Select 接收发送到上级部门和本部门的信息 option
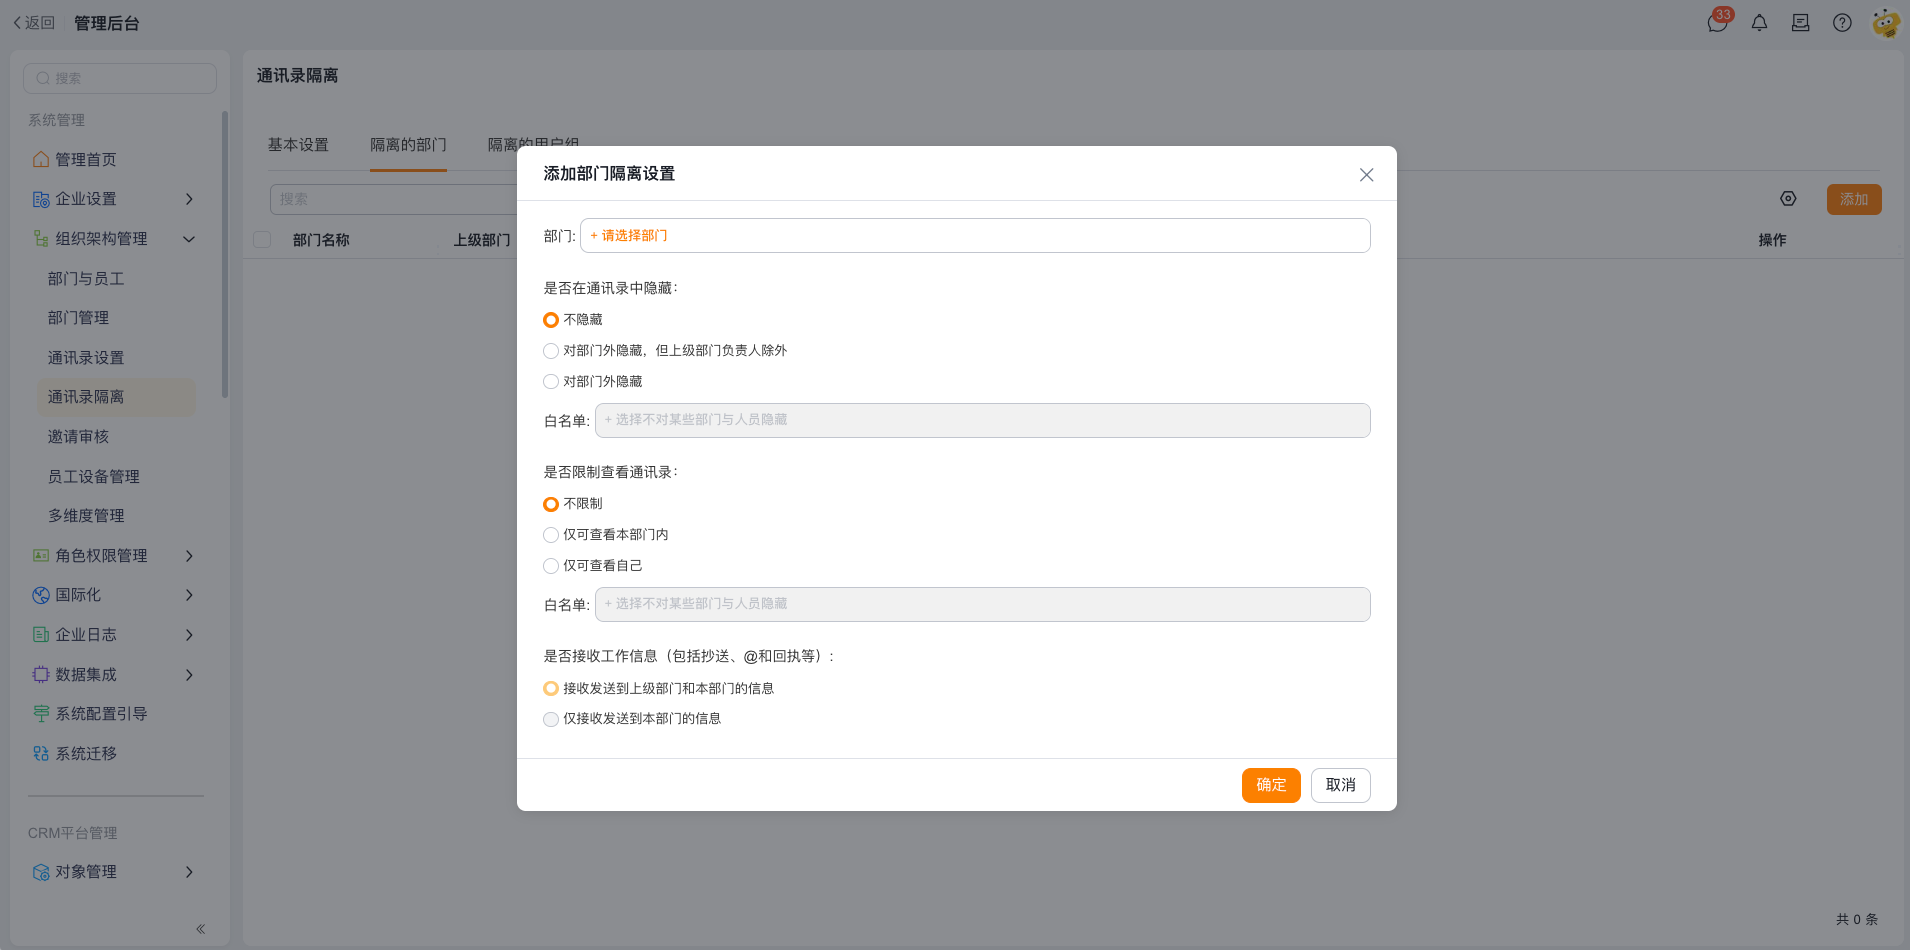 click(x=551, y=688)
